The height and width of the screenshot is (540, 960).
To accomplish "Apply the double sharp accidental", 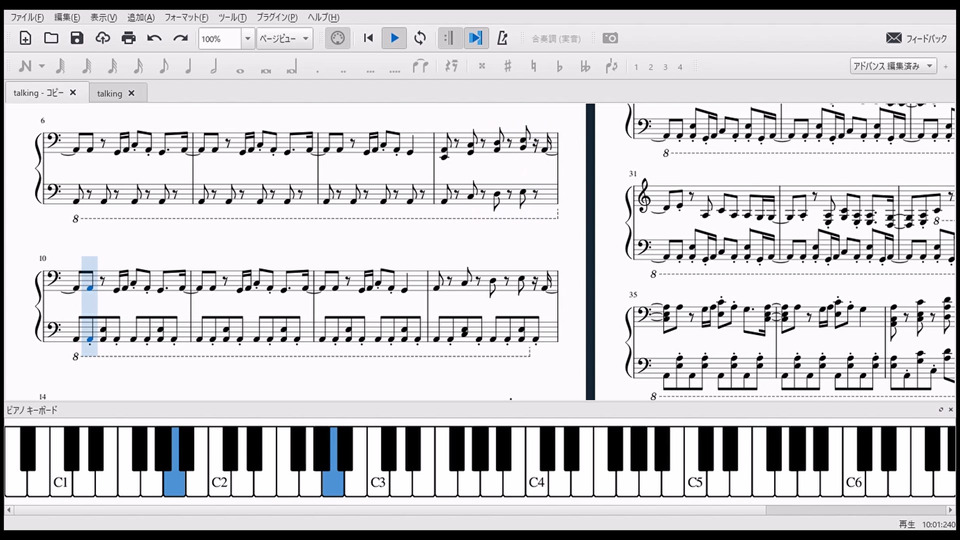I will coord(482,66).
